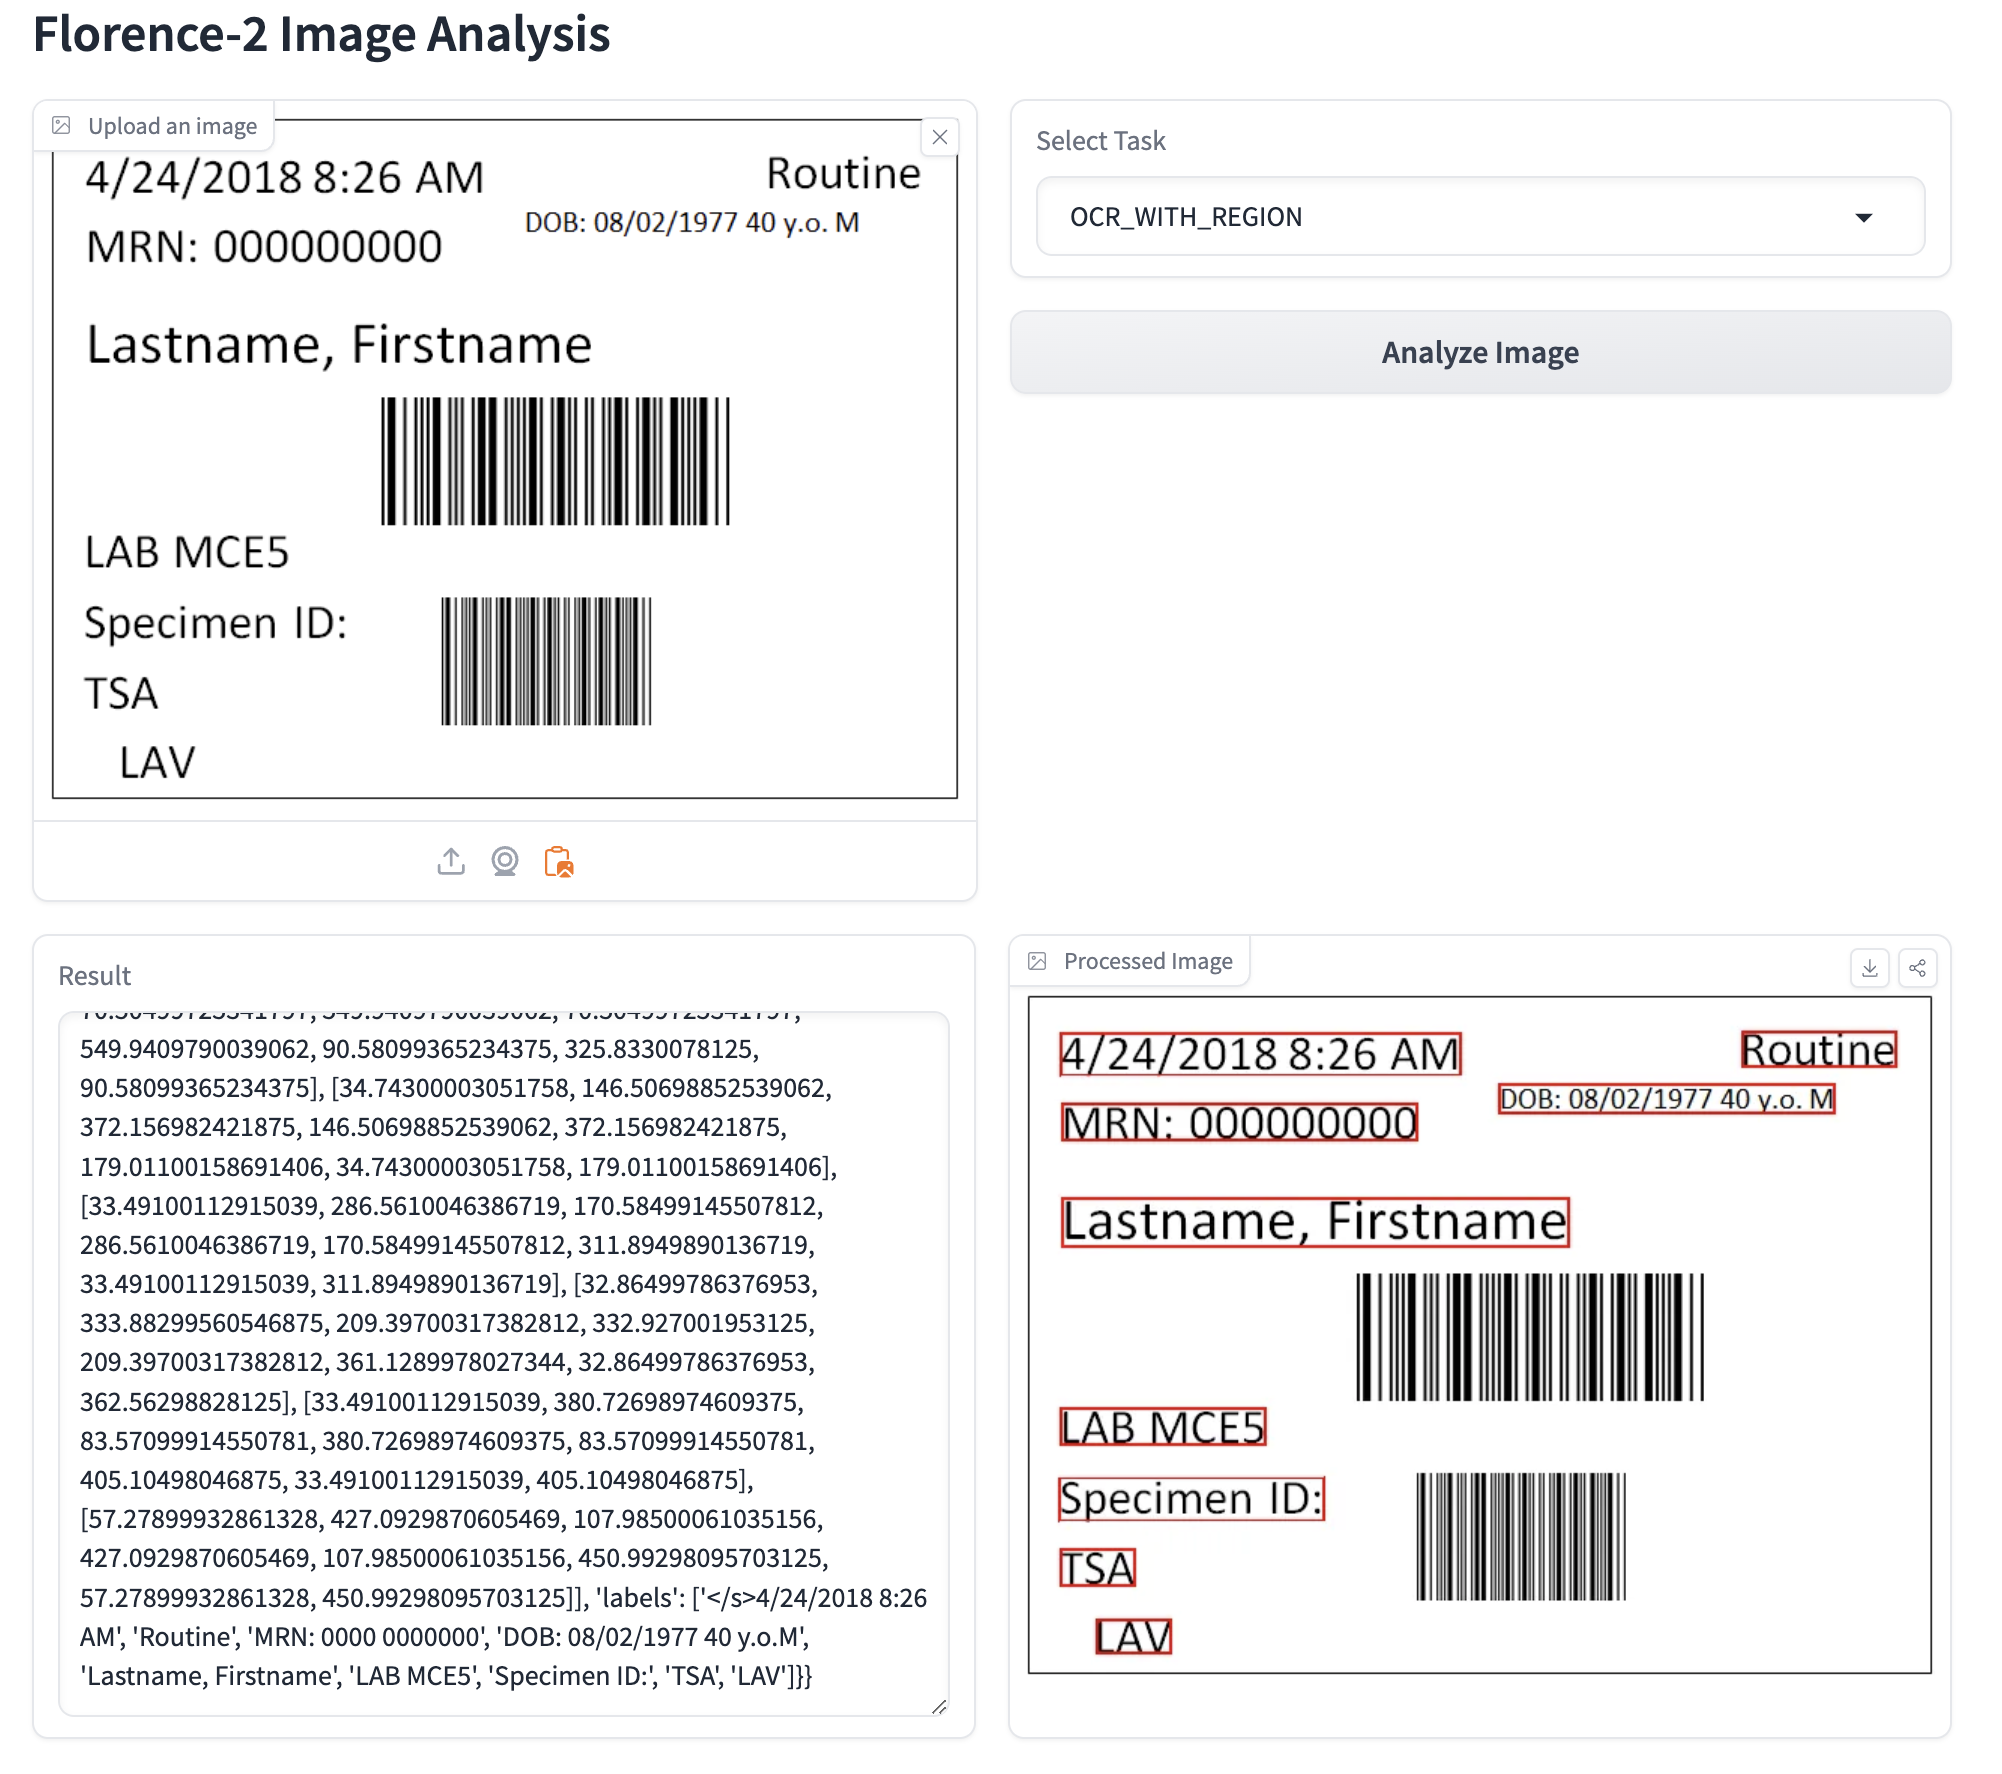Click the boxed DOB line in processed image
2002x1774 pixels.
[x=1667, y=1099]
